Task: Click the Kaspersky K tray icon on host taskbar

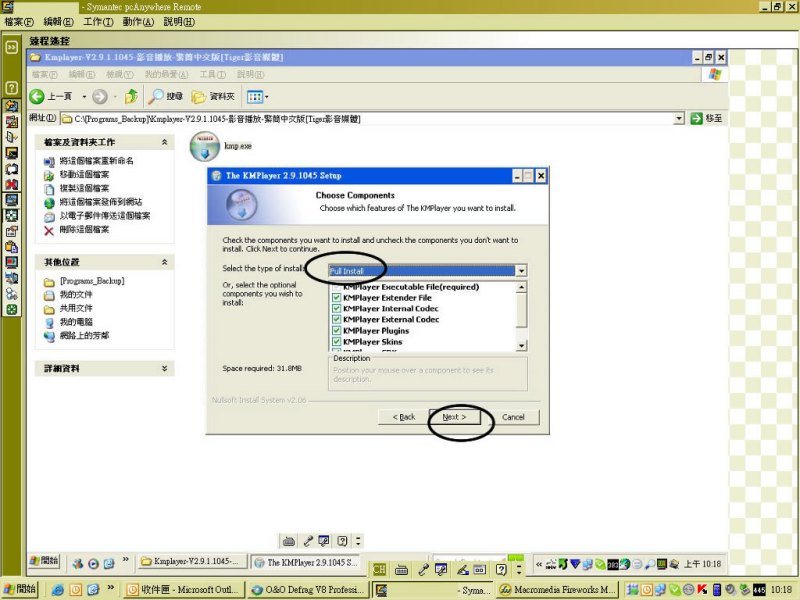Action: tap(702, 590)
